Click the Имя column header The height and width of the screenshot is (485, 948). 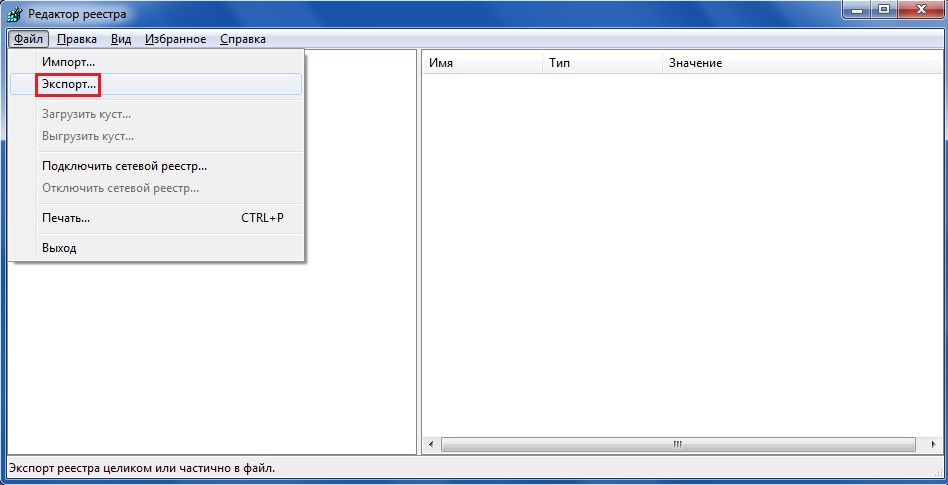click(482, 63)
